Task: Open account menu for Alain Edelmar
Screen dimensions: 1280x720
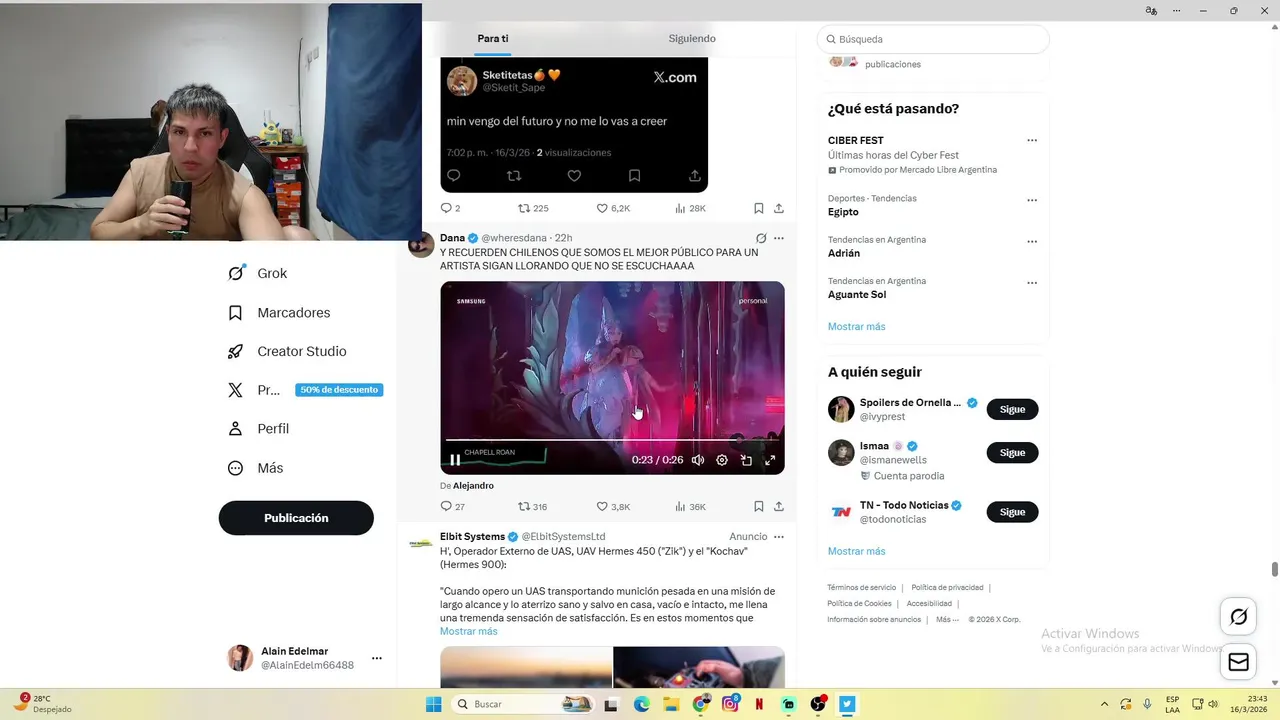Action: (377, 658)
